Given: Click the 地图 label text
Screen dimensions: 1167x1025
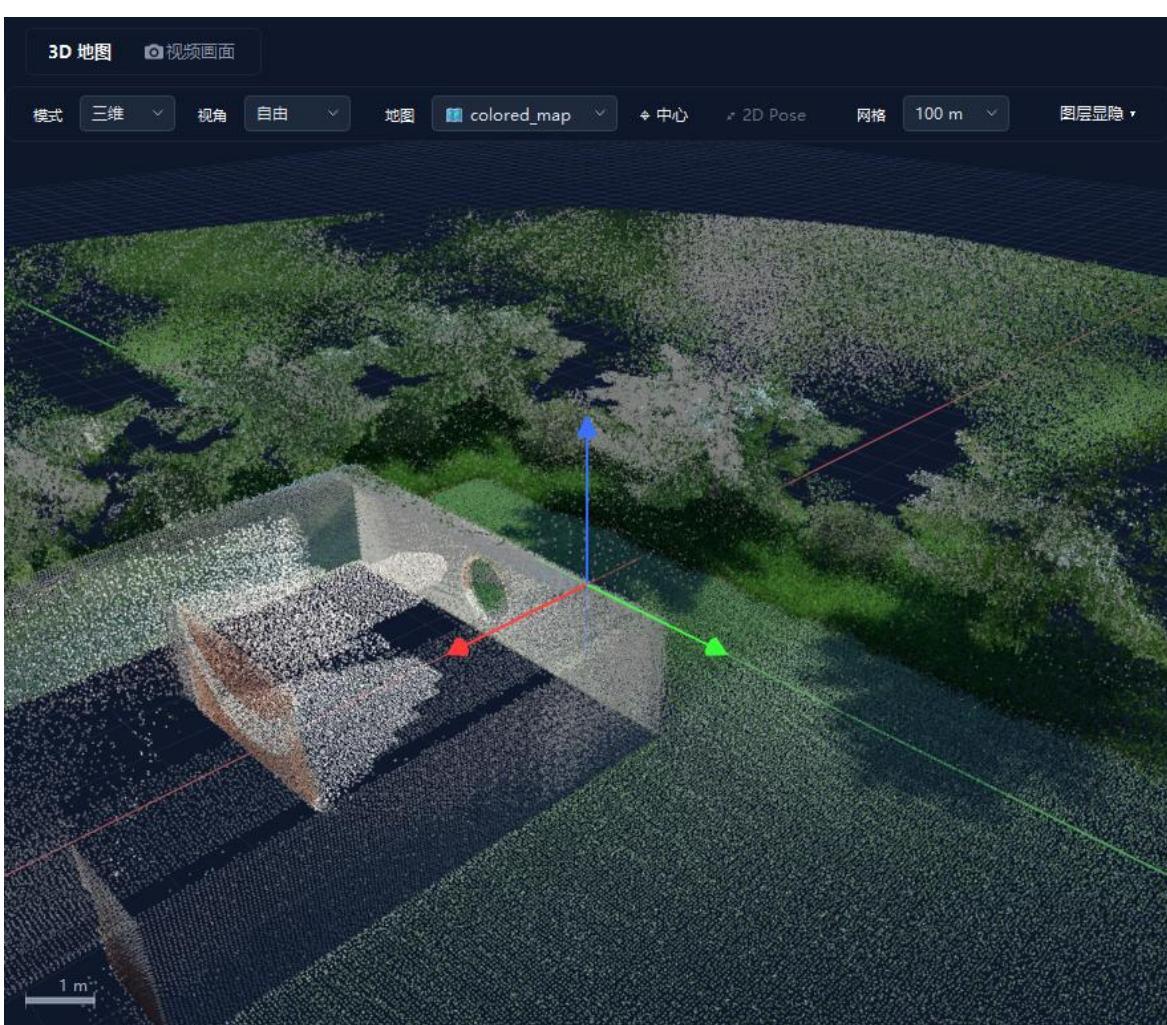Looking at the screenshot, I should (x=399, y=115).
